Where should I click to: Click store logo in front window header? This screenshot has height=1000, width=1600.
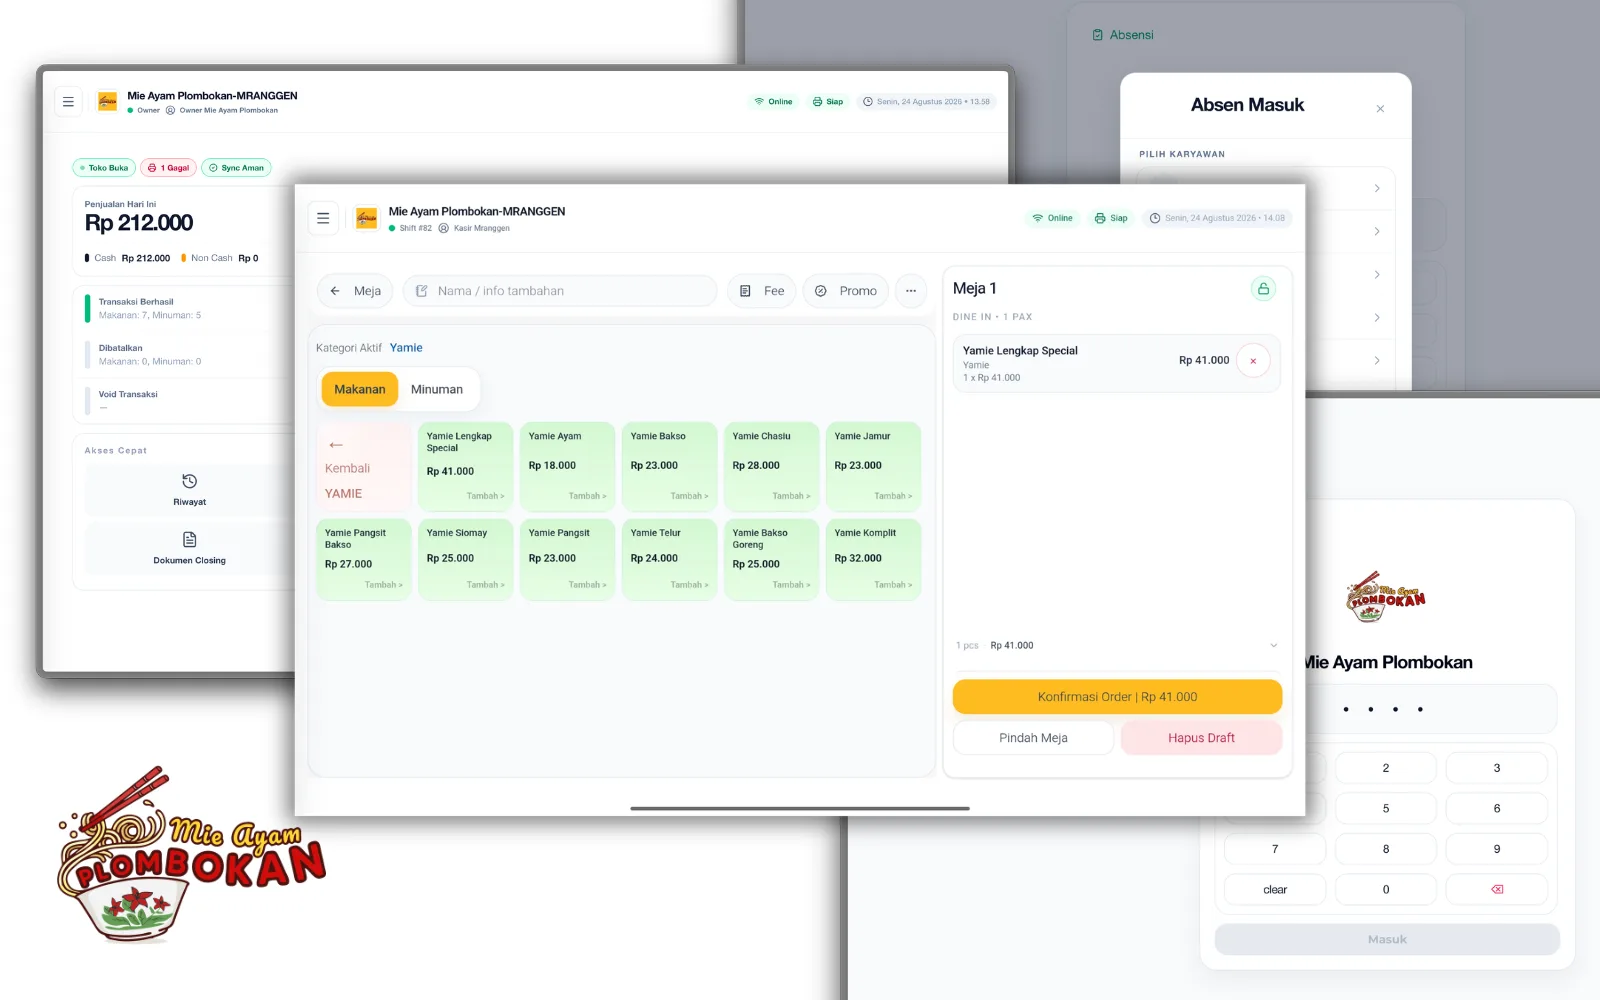pos(367,218)
